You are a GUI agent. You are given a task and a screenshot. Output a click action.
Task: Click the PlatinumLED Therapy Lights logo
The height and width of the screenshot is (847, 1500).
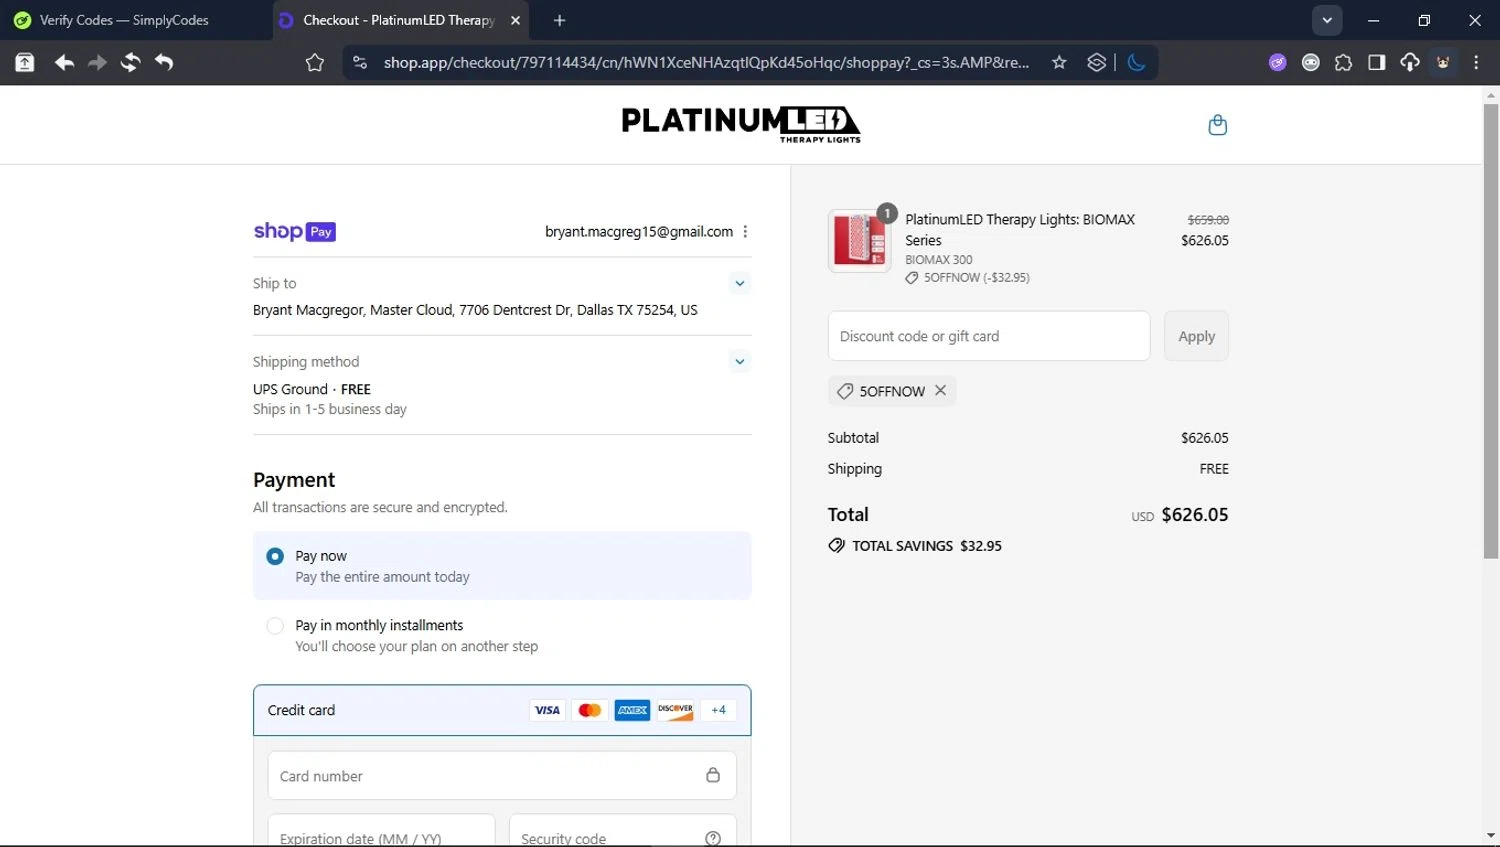click(741, 124)
